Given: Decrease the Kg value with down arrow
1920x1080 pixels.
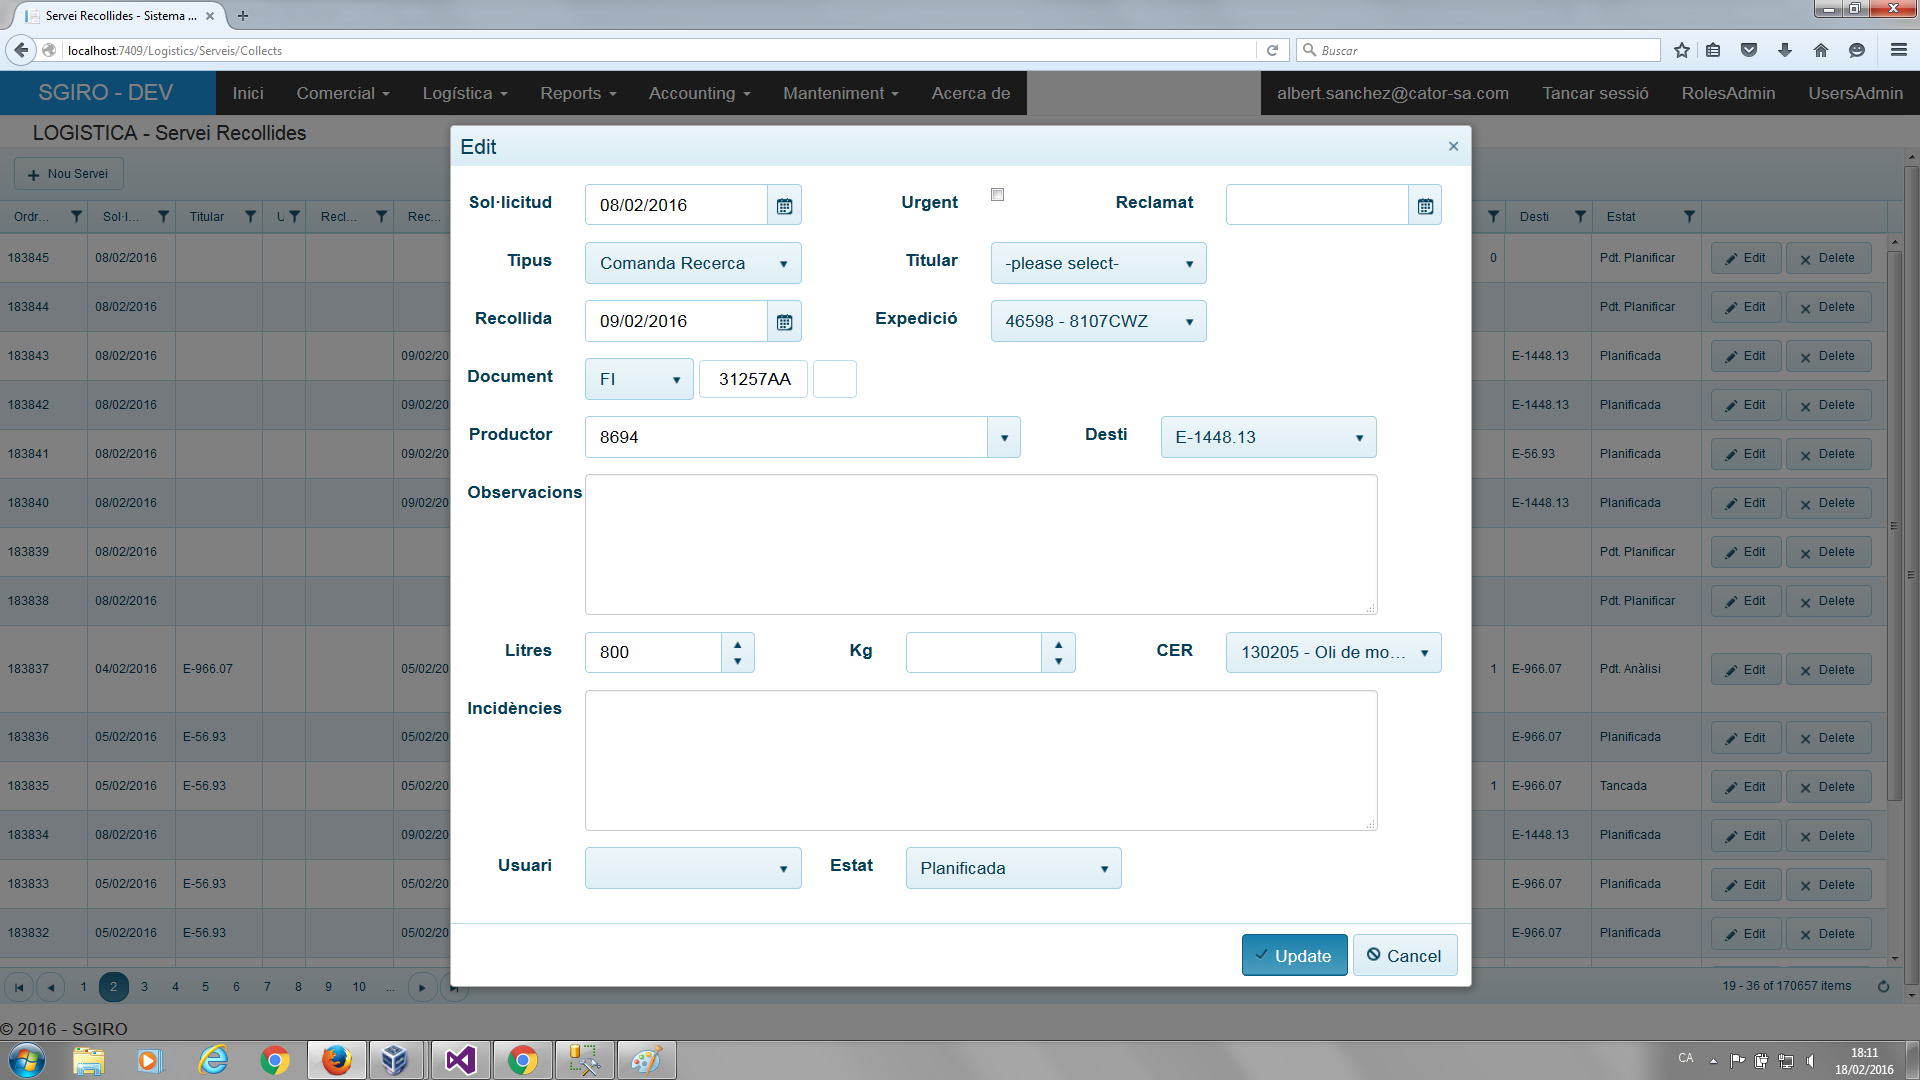Looking at the screenshot, I should 1058,661.
